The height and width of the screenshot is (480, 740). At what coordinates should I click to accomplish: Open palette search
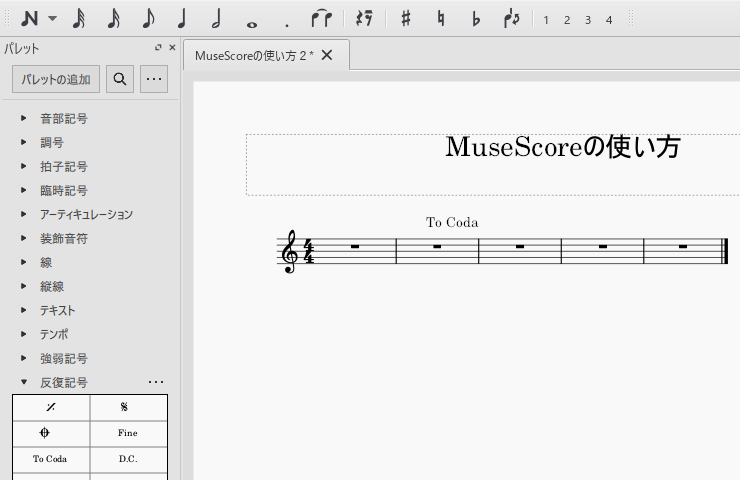click(120, 79)
